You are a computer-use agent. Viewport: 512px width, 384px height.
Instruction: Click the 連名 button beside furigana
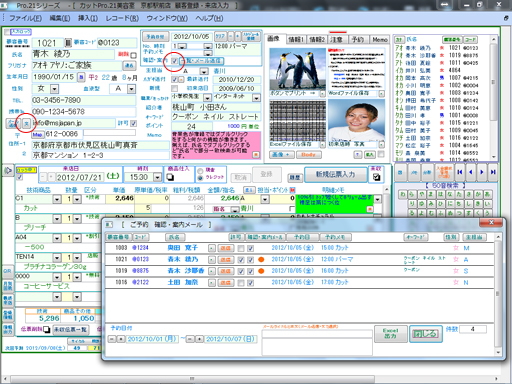point(129,66)
